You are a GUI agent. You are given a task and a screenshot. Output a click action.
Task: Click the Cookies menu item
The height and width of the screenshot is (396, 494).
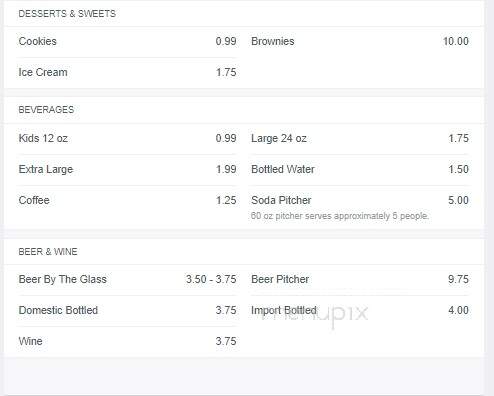click(38, 41)
